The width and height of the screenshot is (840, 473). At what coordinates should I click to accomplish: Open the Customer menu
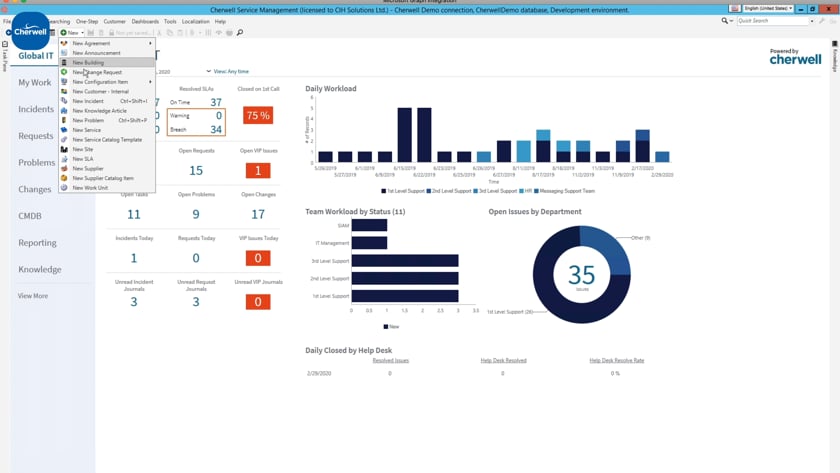point(115,21)
